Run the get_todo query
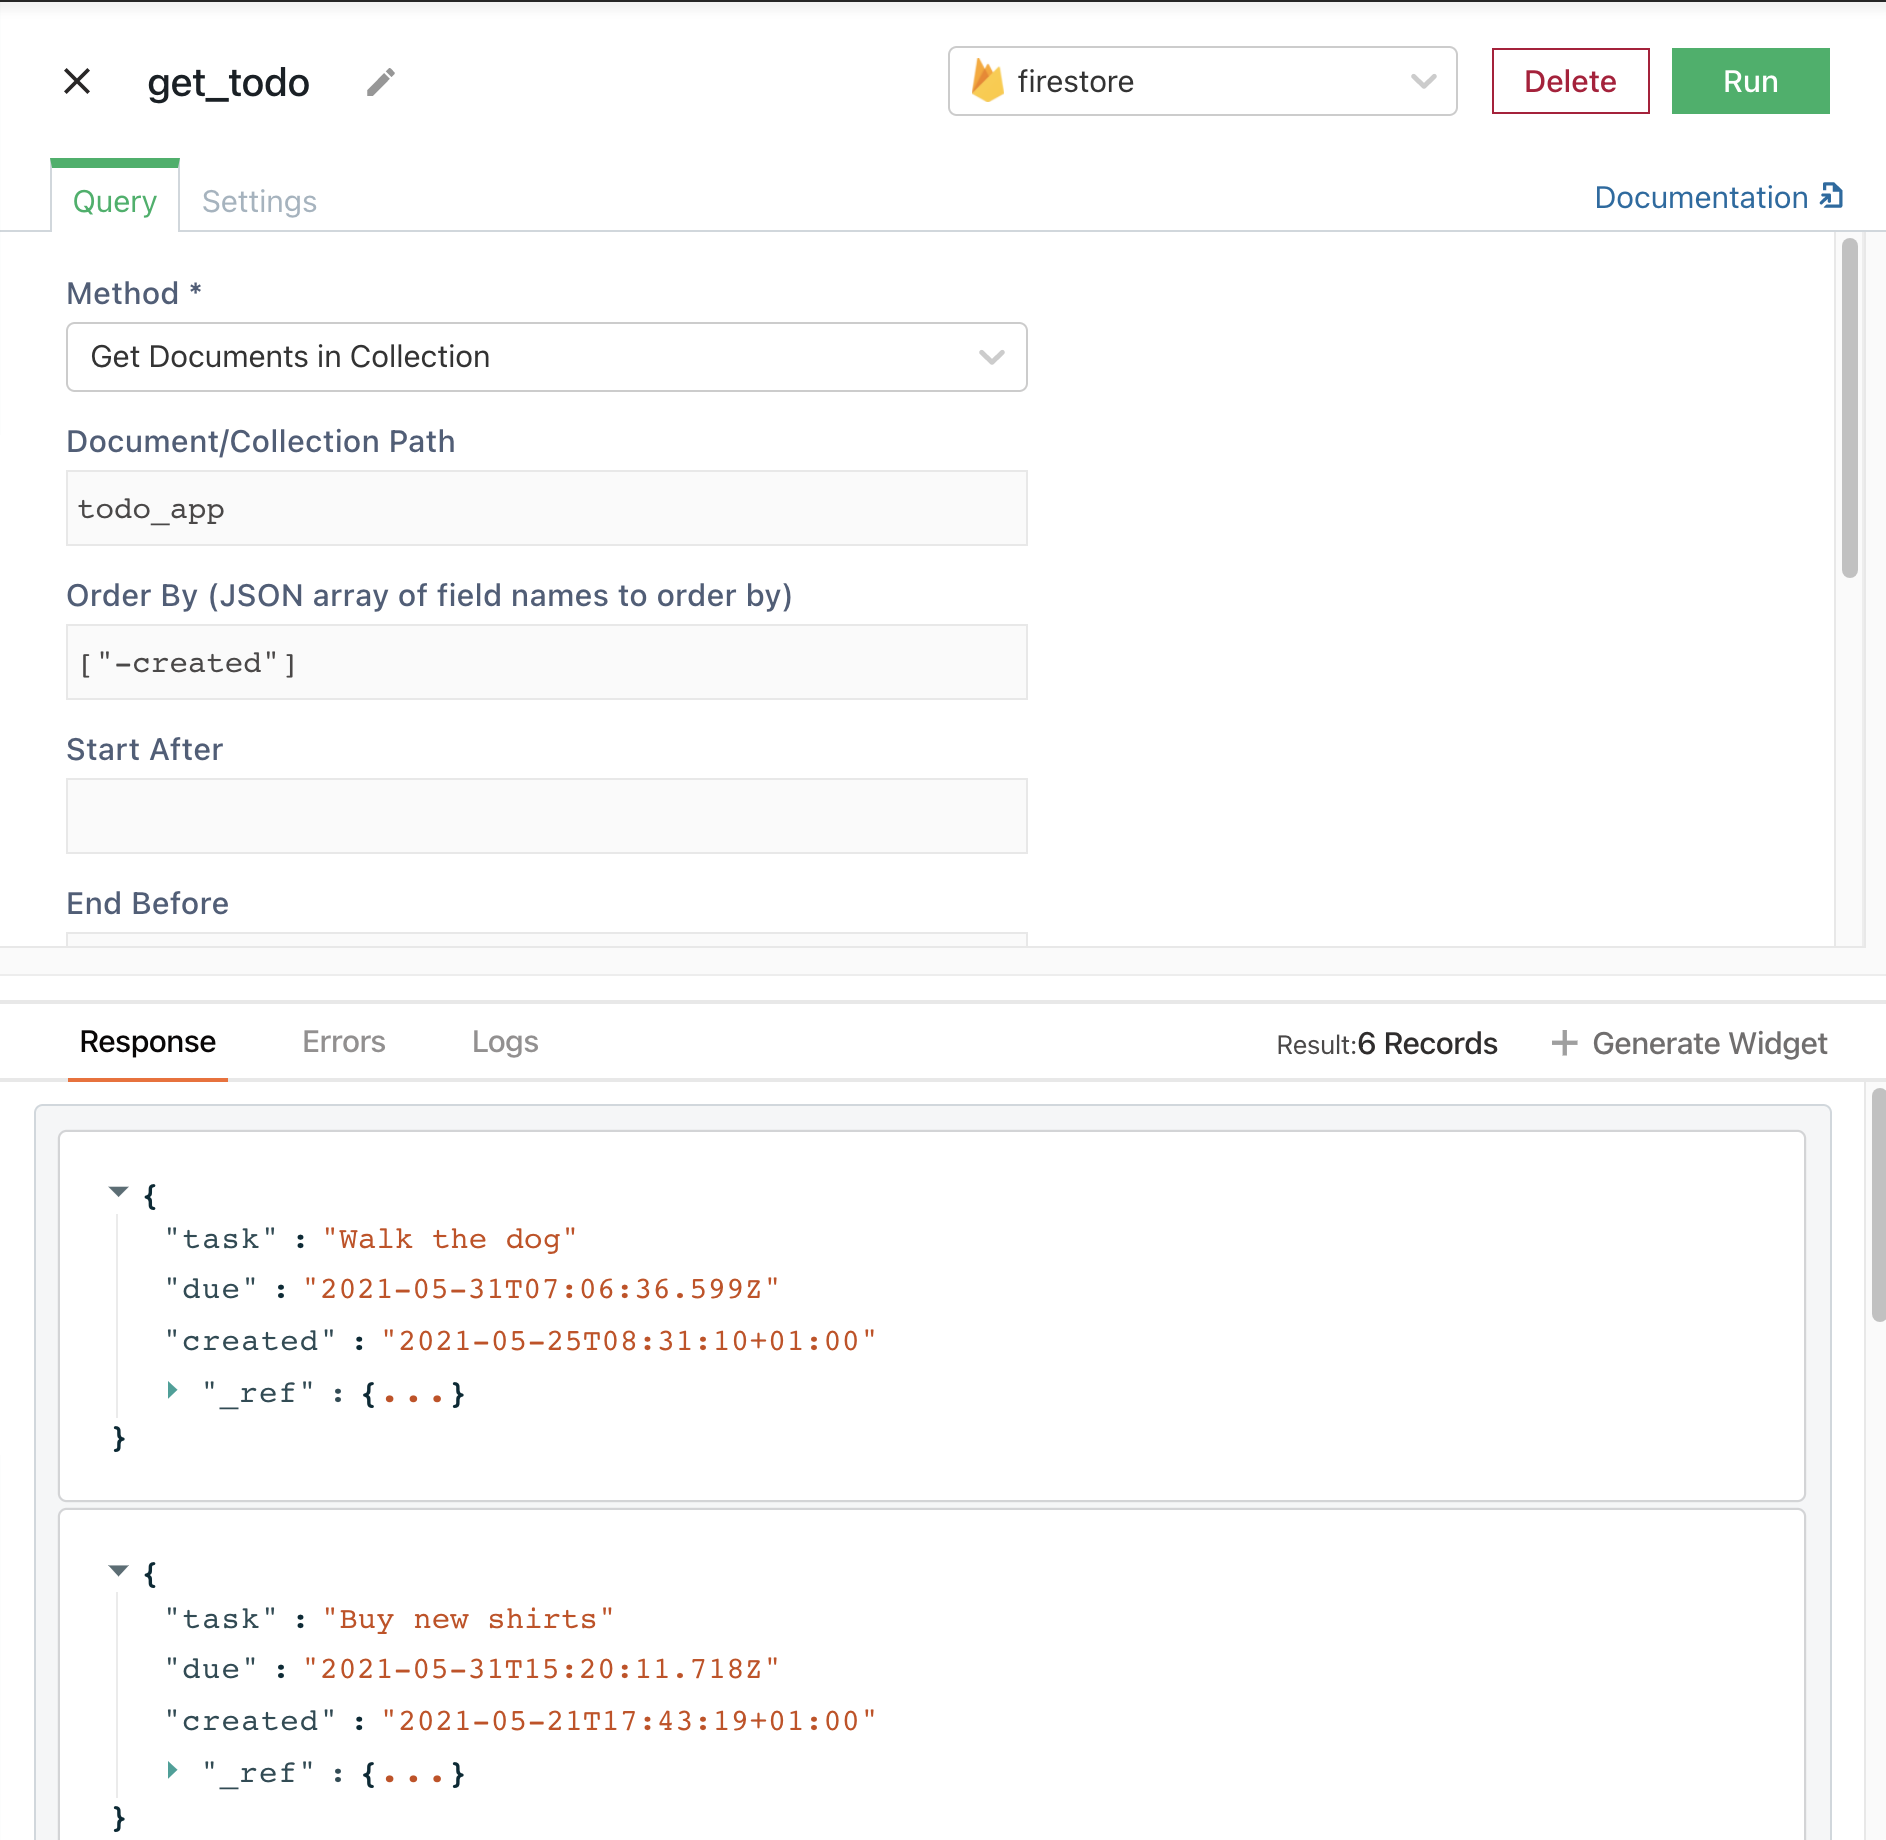 (1749, 81)
